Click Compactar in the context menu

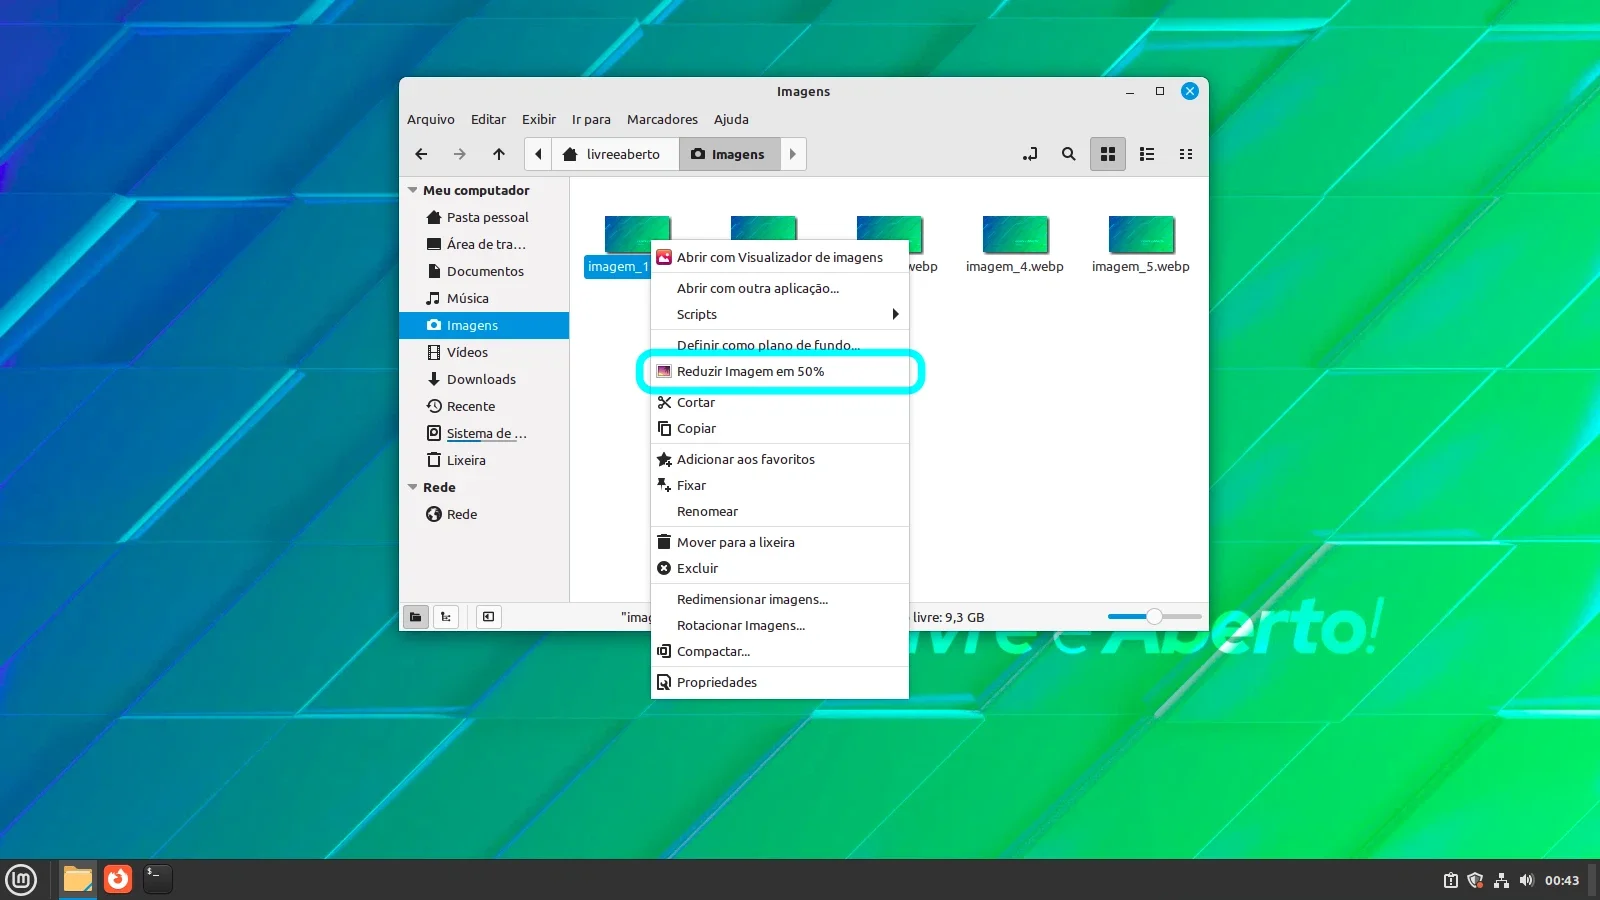click(x=779, y=651)
